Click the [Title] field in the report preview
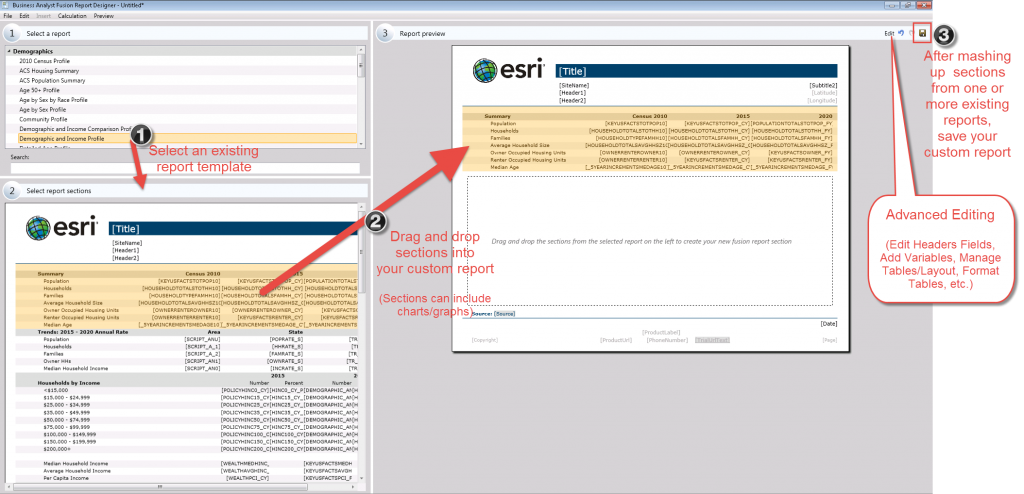1024x494 pixels. (x=696, y=71)
